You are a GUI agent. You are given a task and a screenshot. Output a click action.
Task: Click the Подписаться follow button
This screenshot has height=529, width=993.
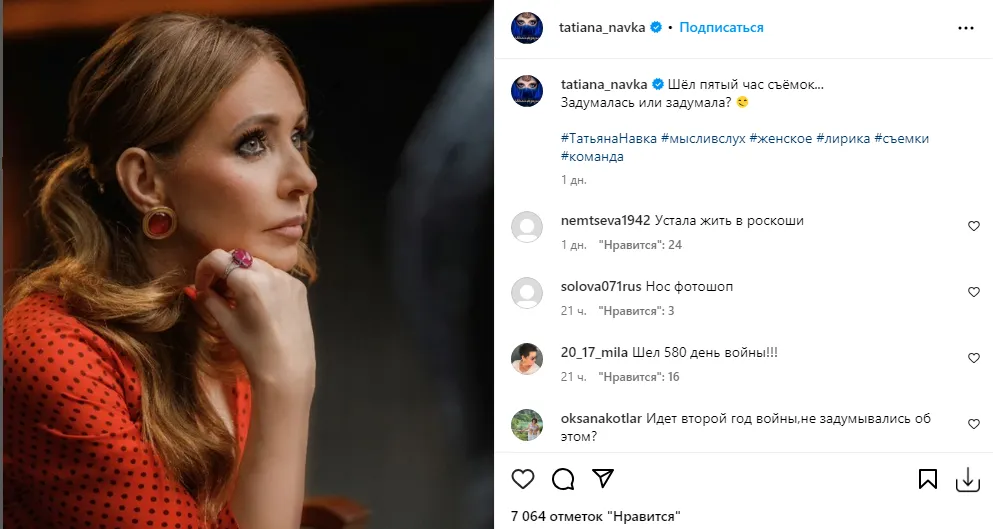pyautogui.click(x=721, y=28)
